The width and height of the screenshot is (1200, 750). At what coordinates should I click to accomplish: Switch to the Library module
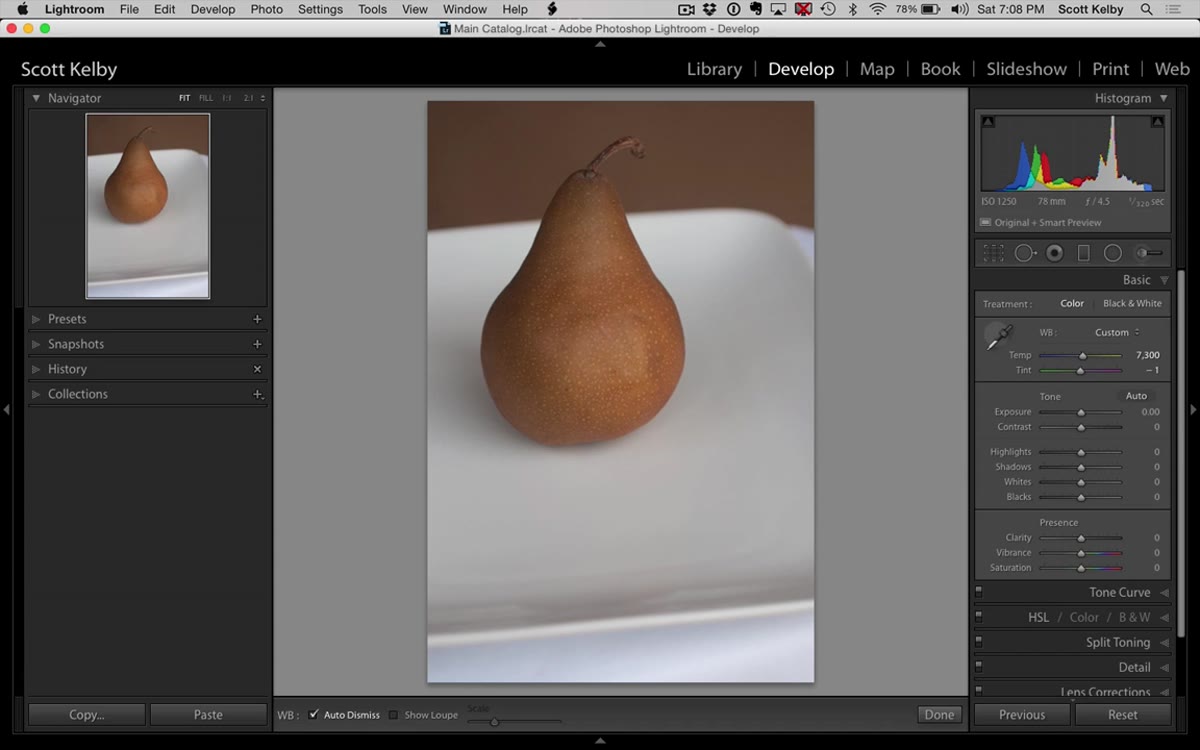tap(714, 69)
